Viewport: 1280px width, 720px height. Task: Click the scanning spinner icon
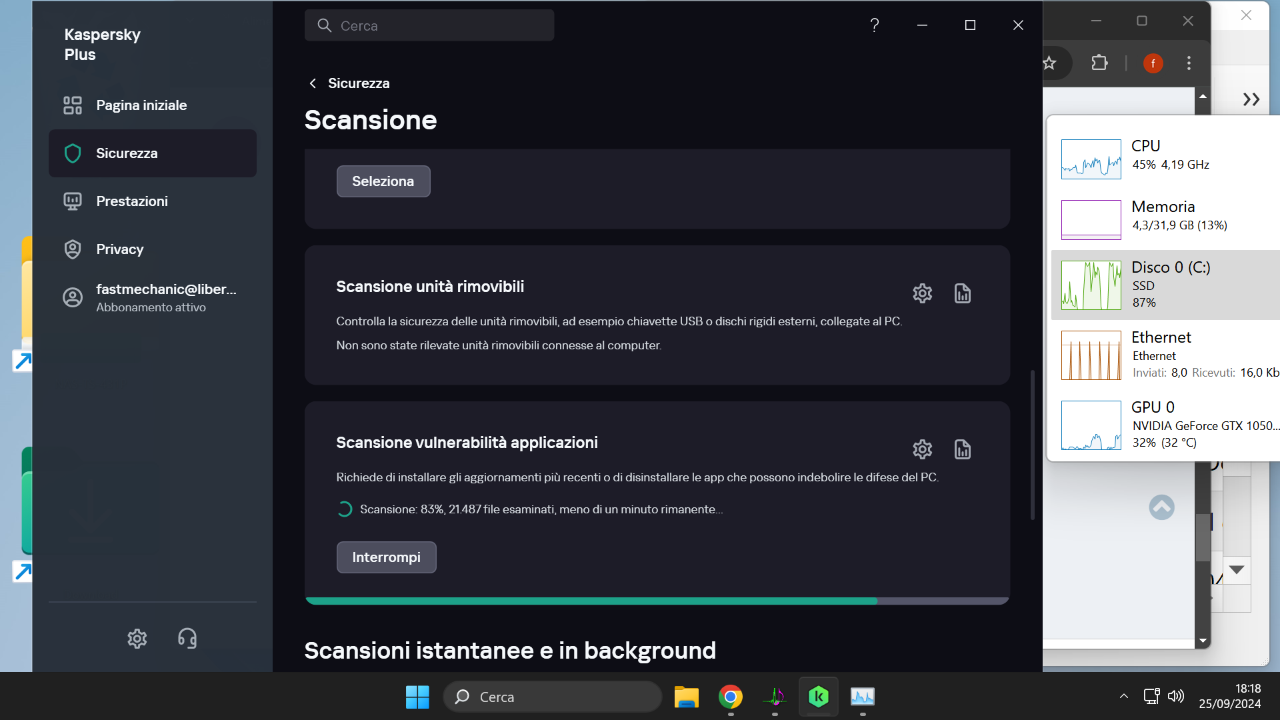pos(344,509)
